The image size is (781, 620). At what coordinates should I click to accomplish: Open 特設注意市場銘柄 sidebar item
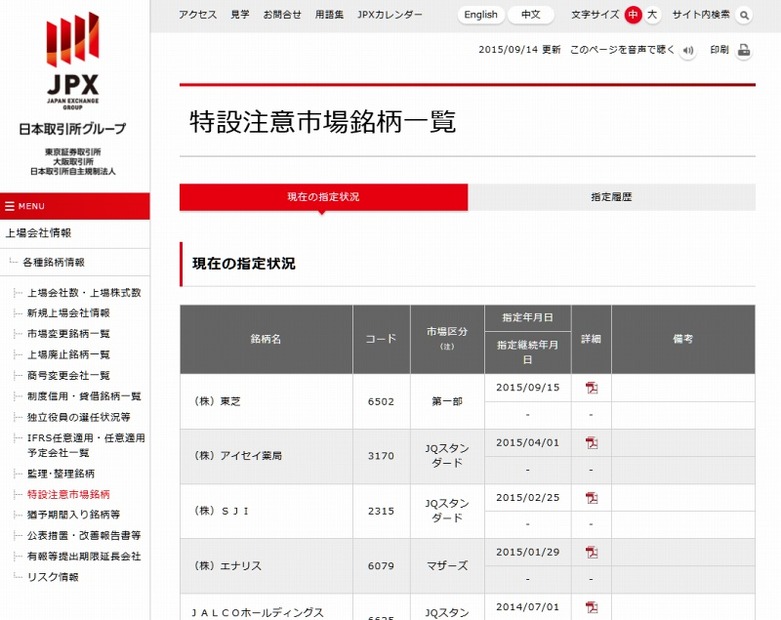pos(69,495)
